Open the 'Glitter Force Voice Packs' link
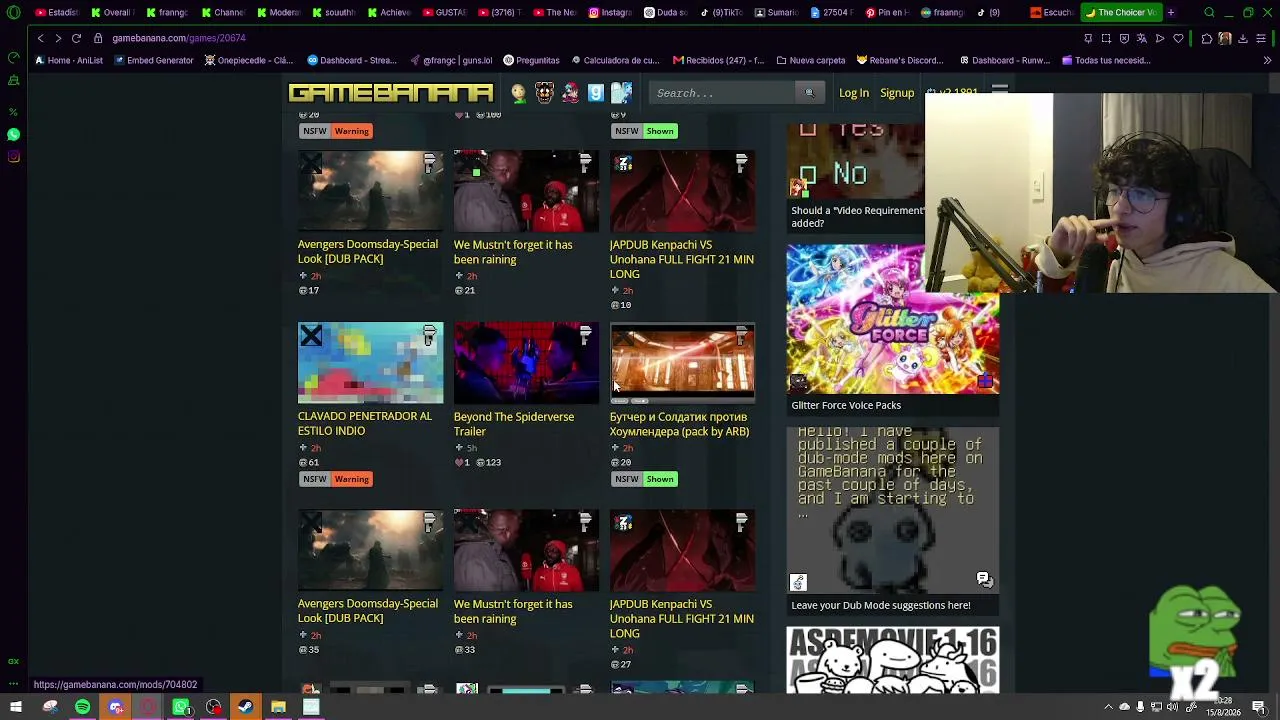This screenshot has width=1280, height=720. click(x=846, y=405)
